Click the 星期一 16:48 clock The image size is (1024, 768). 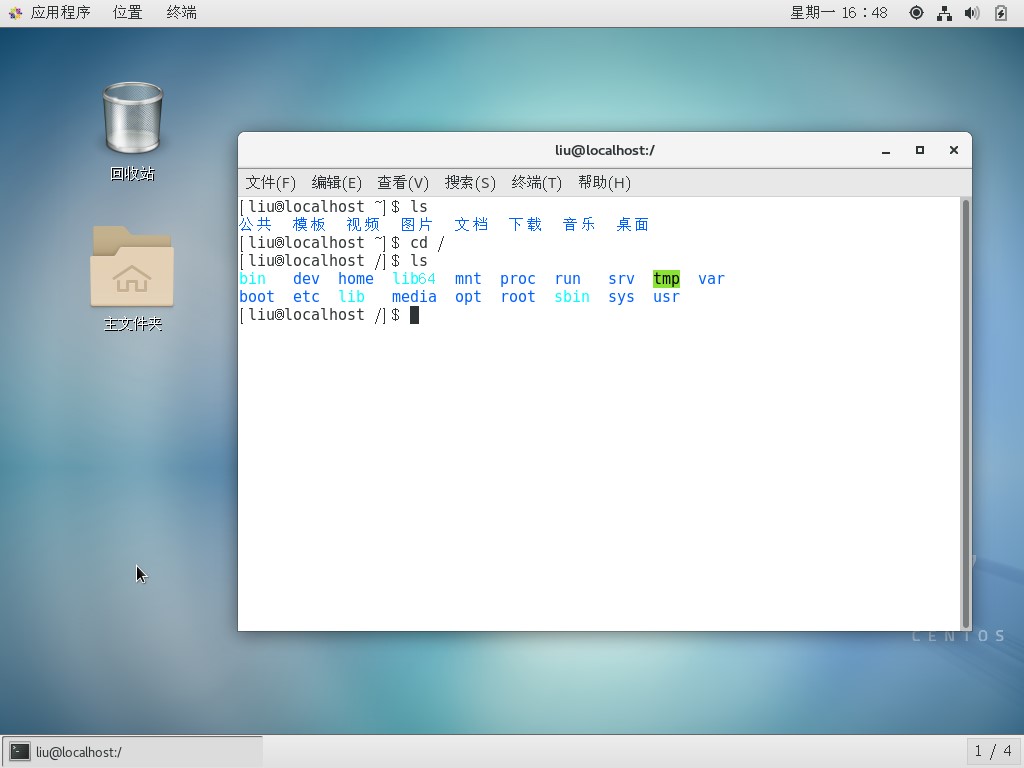(838, 13)
